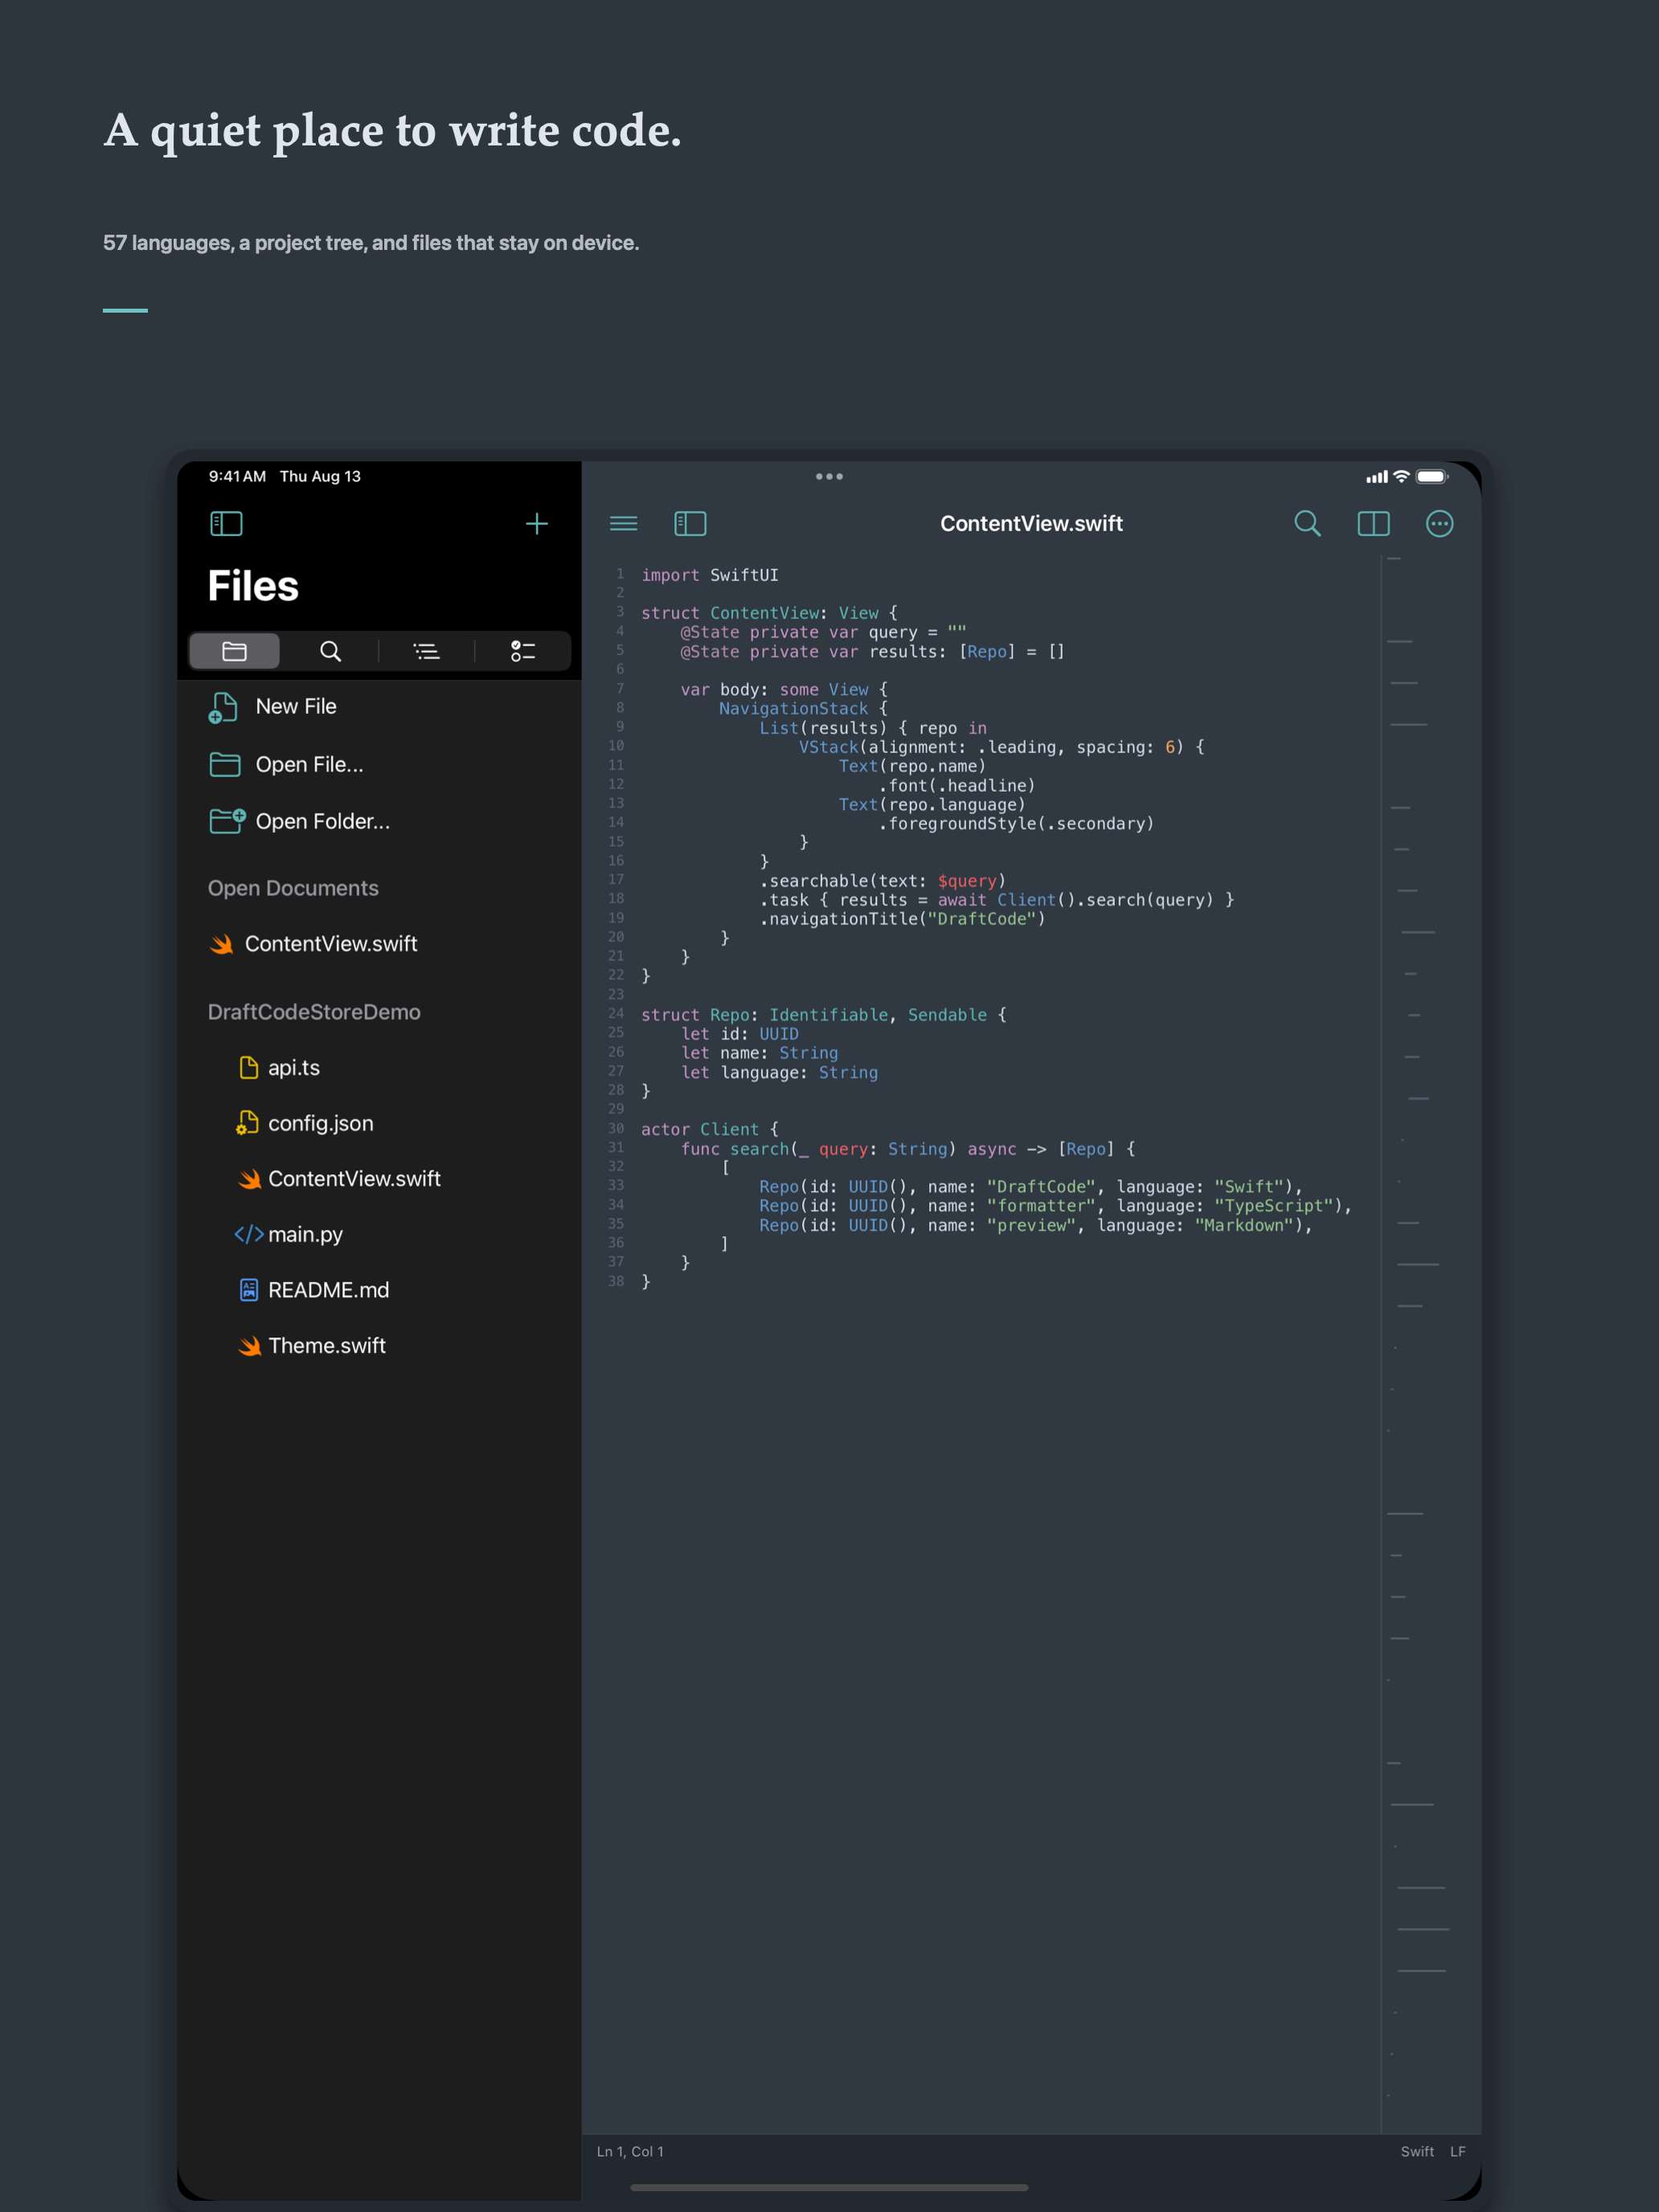
Task: Click line number 24 in gutter
Action: pos(616,1014)
